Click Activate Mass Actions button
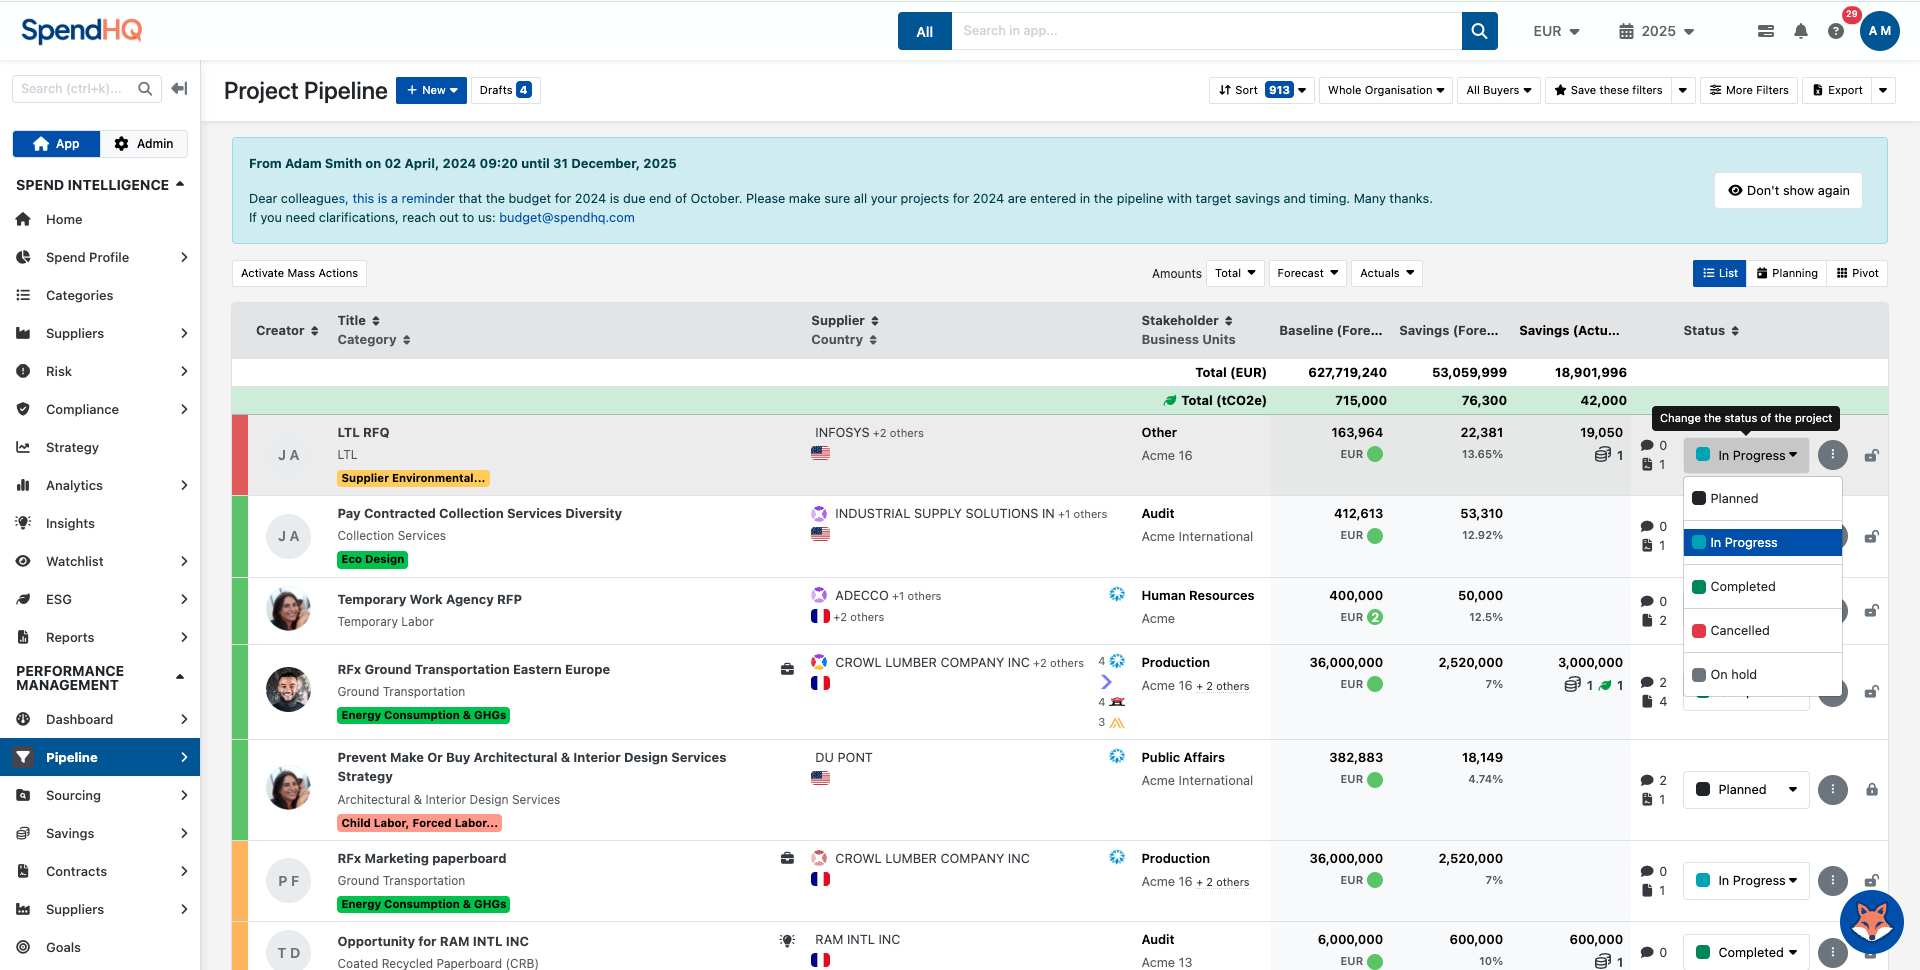Viewport: 1920px width, 970px height. (x=299, y=273)
